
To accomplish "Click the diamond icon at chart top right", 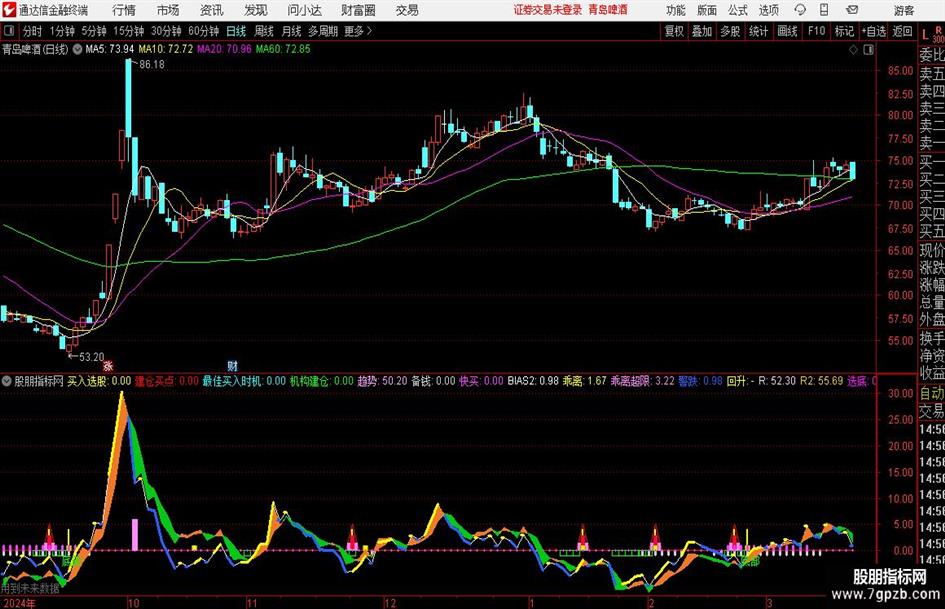I will [853, 50].
